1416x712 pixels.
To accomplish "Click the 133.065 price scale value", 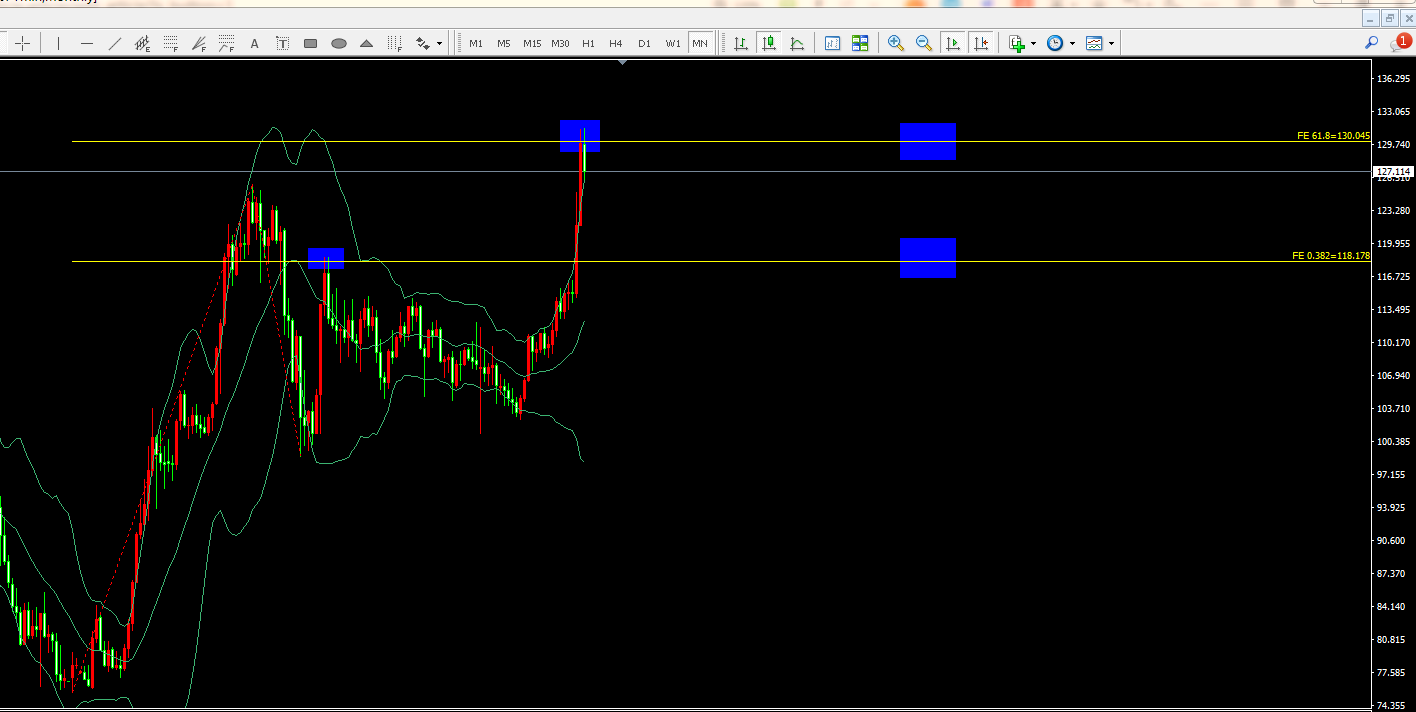I will click(1393, 112).
